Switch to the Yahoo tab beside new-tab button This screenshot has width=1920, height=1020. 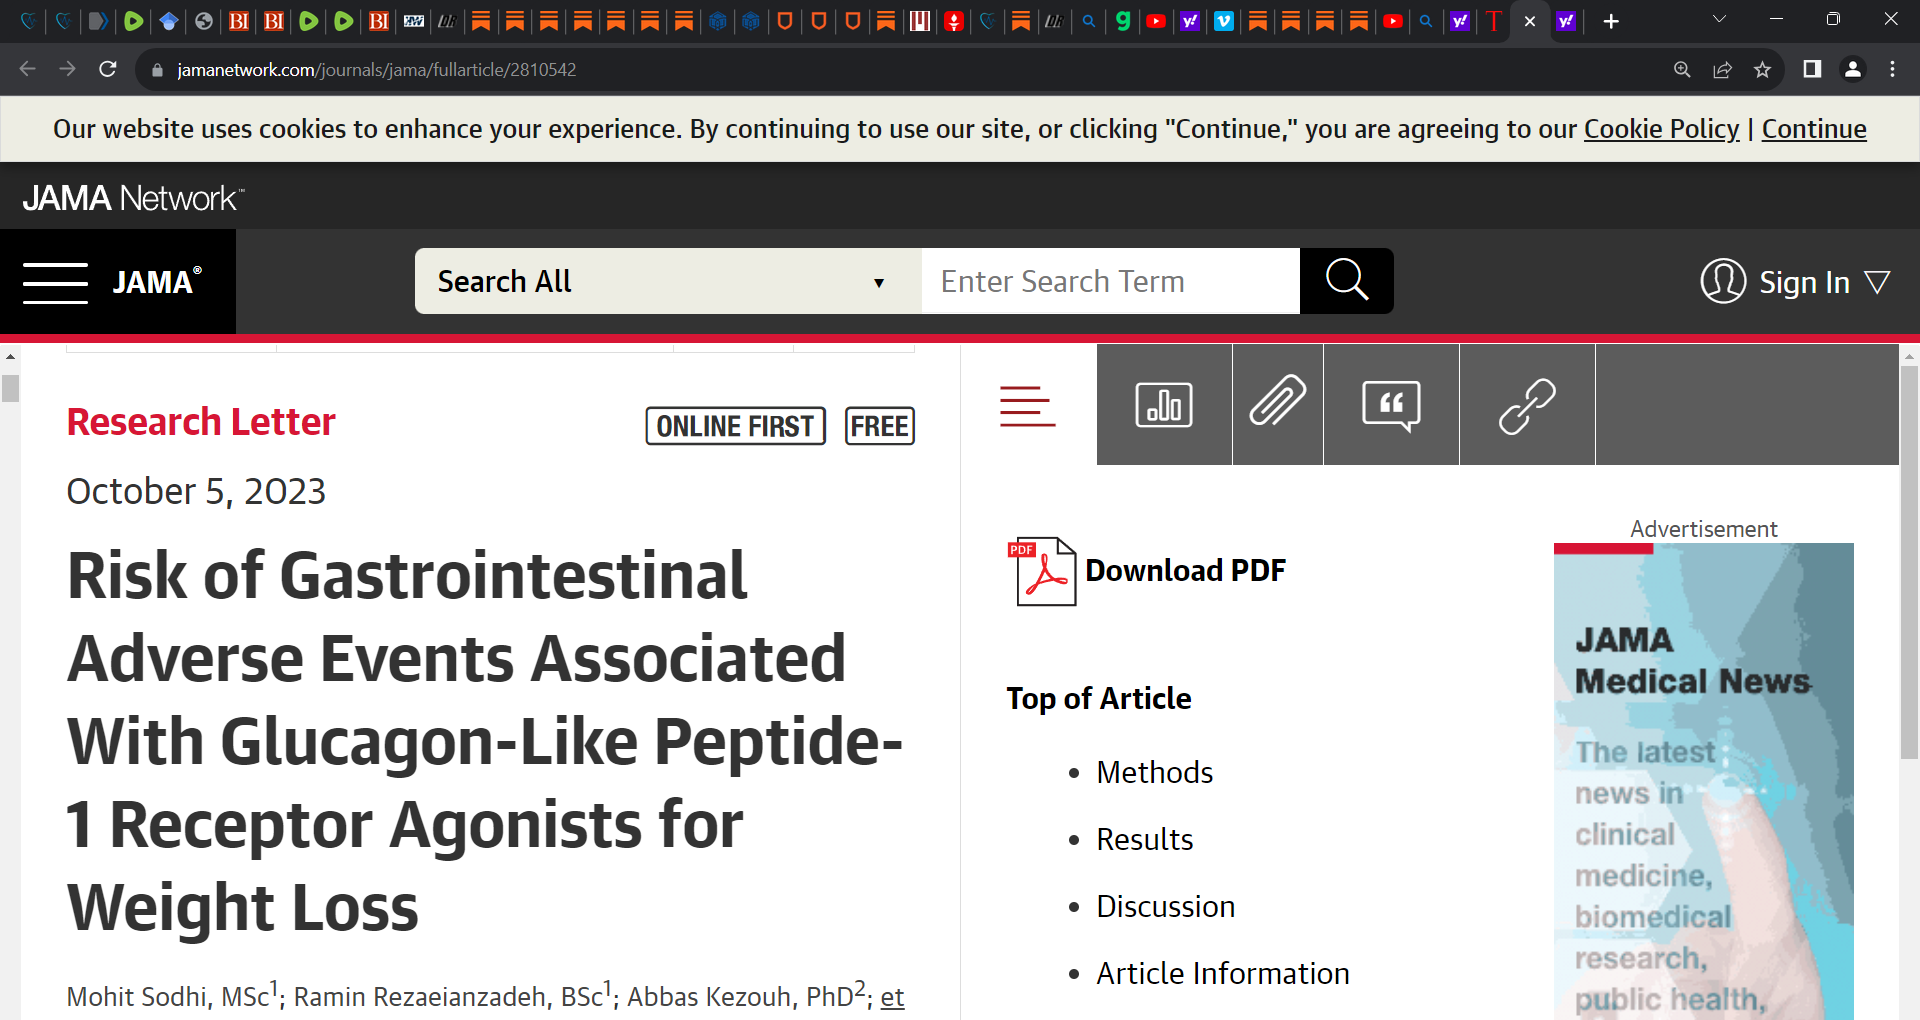(x=1566, y=21)
